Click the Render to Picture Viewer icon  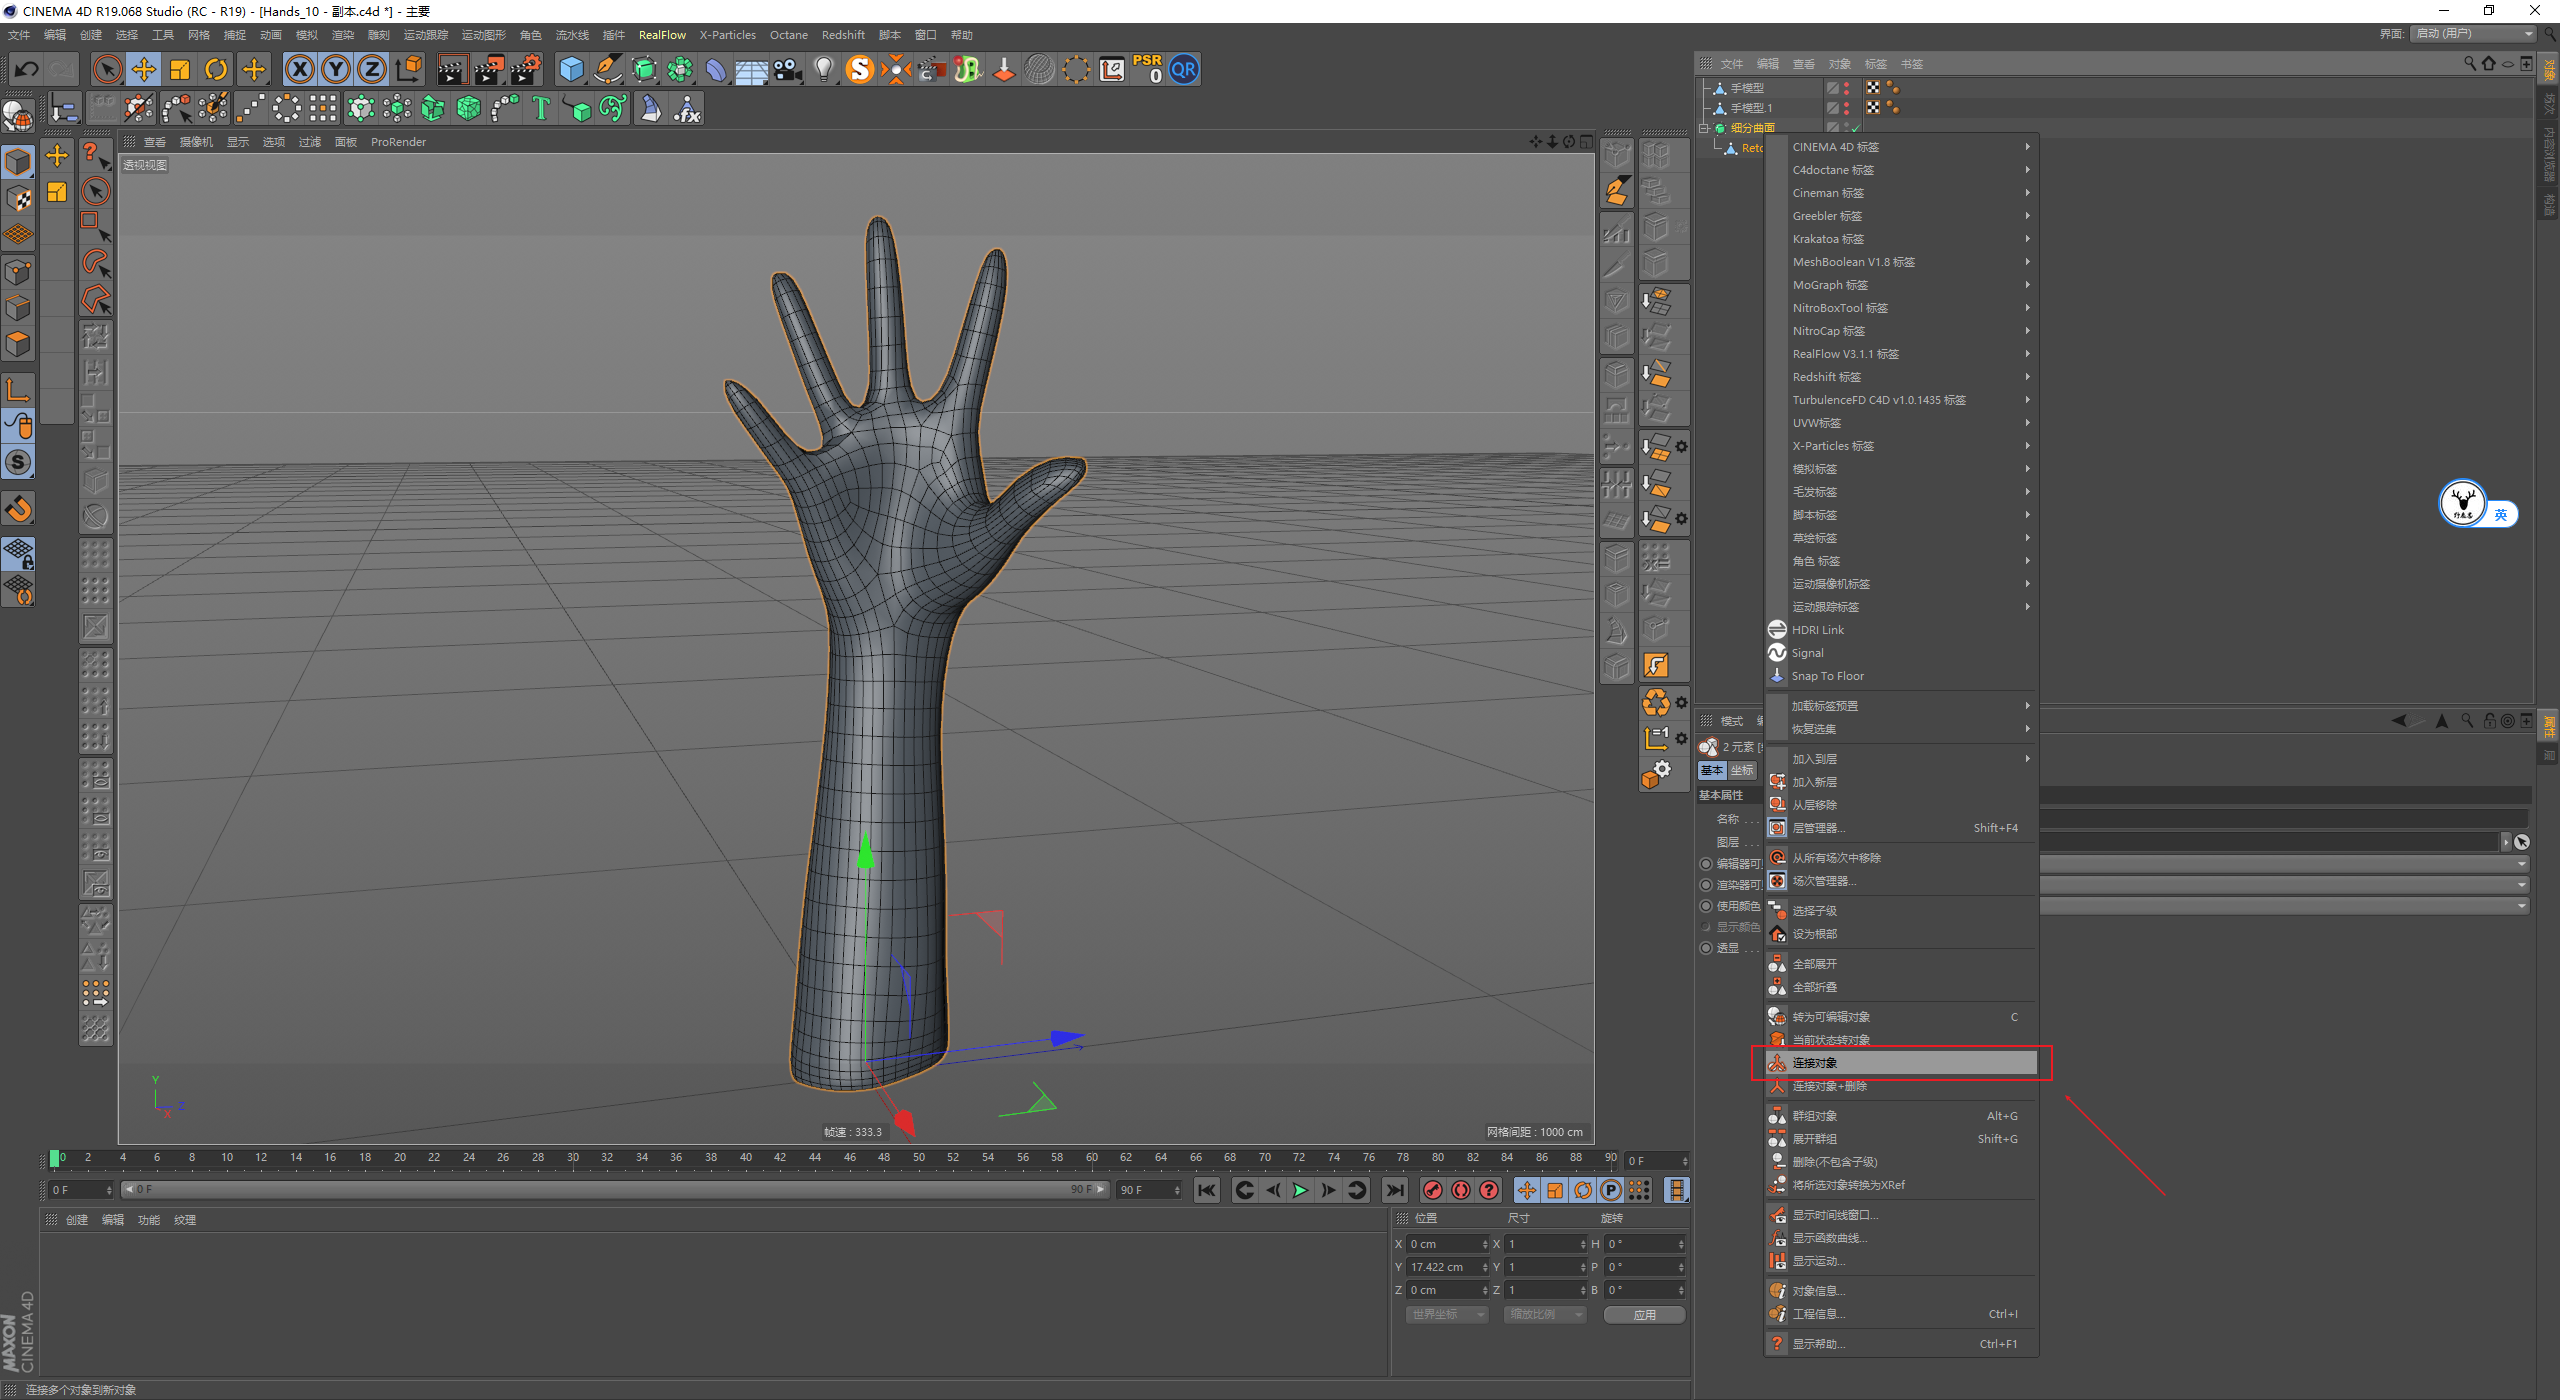pos(489,69)
